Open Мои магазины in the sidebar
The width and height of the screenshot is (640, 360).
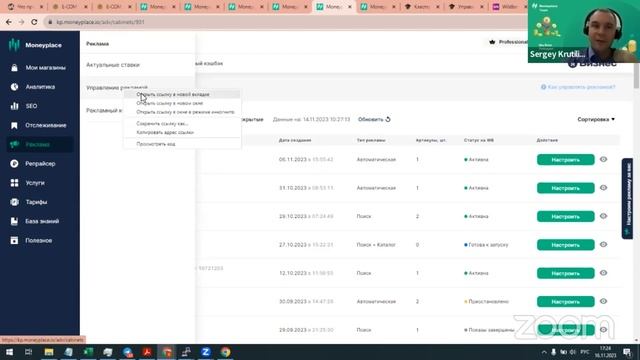(x=40, y=68)
